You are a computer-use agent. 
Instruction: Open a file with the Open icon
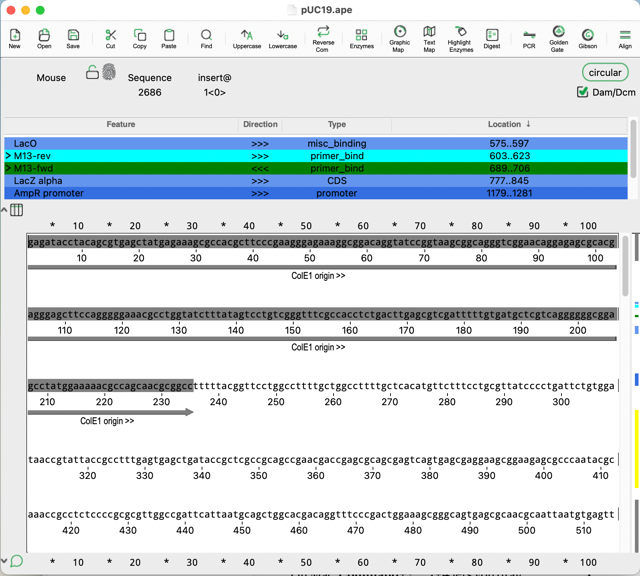coord(44,38)
